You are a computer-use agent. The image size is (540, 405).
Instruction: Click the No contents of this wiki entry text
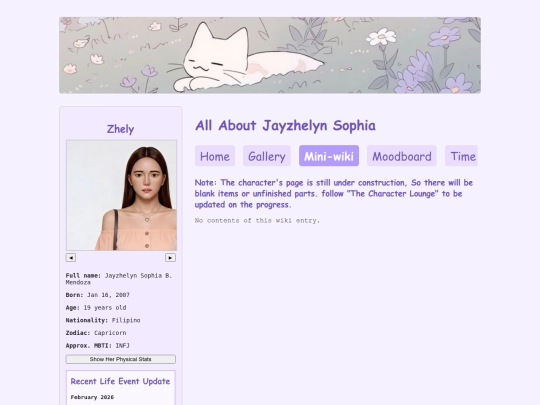tap(257, 220)
